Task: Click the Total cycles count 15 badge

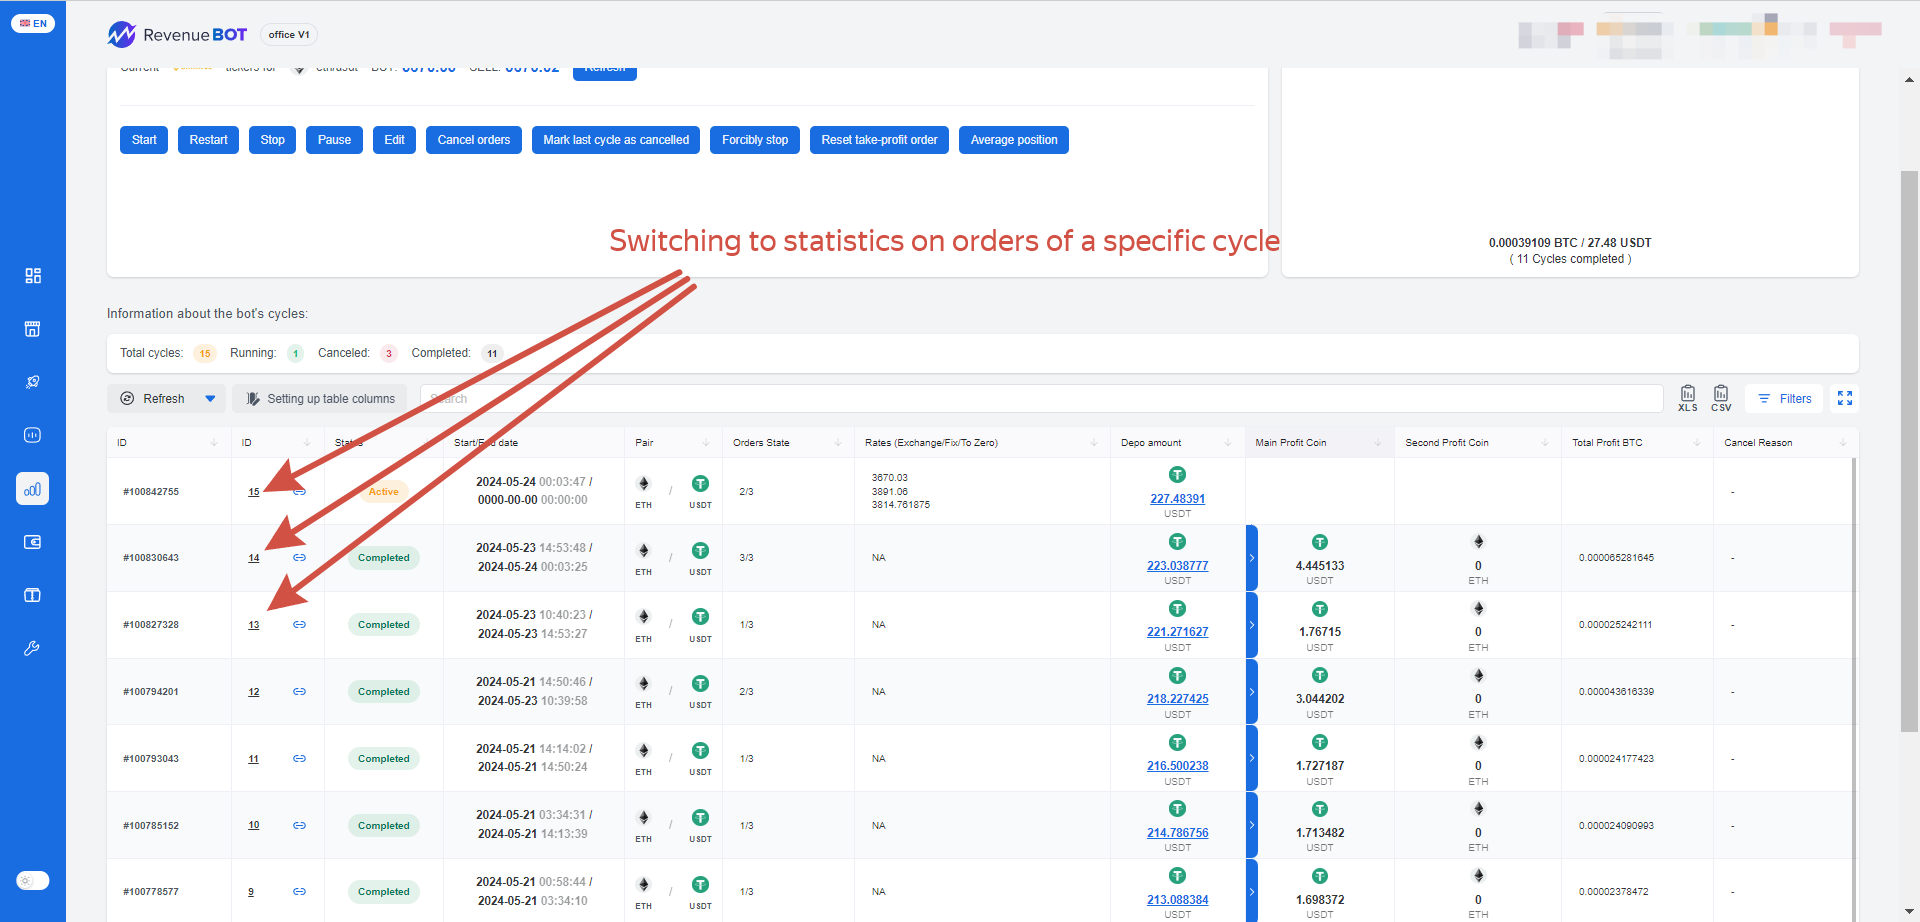Action: (x=205, y=354)
